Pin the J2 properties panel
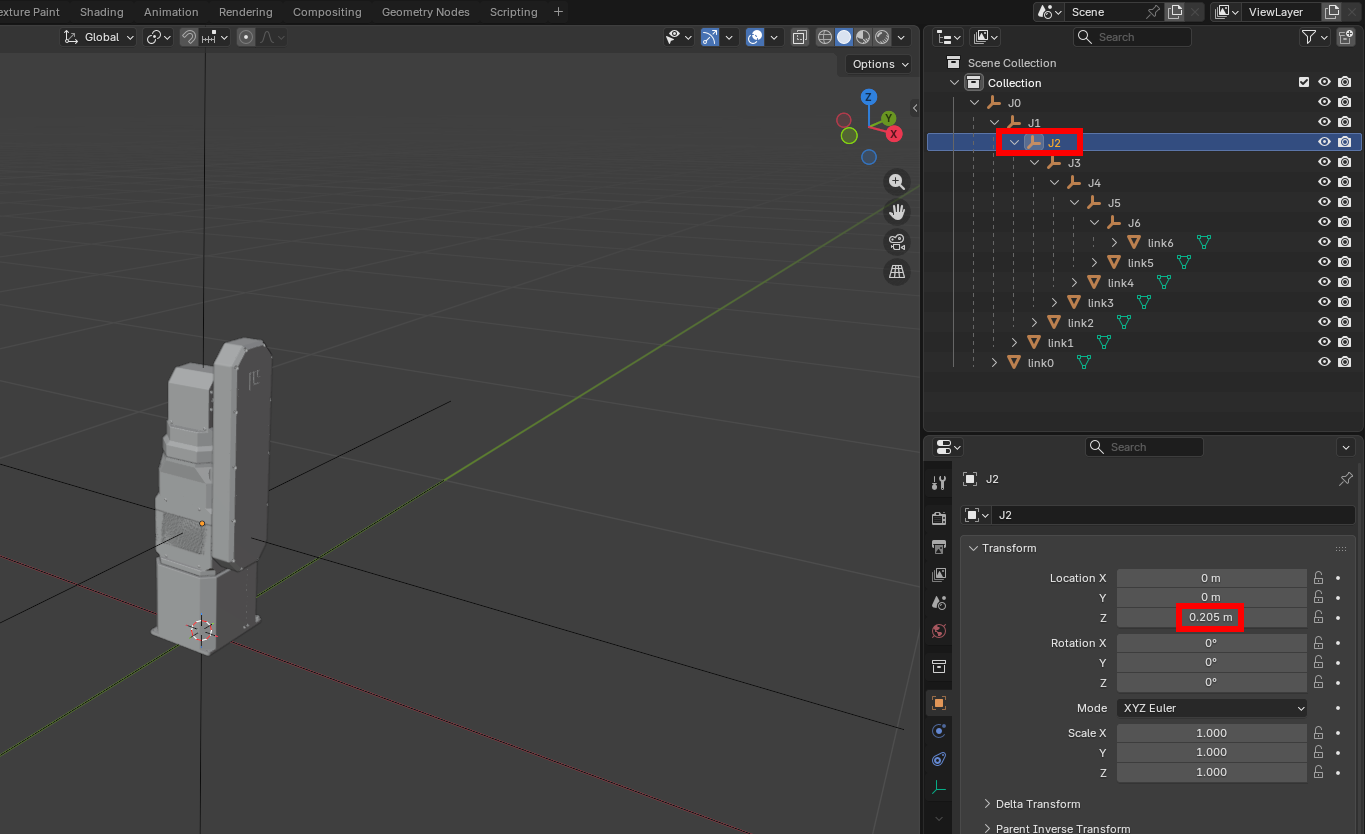Screen dimensions: 1365x834 click(x=1345, y=479)
